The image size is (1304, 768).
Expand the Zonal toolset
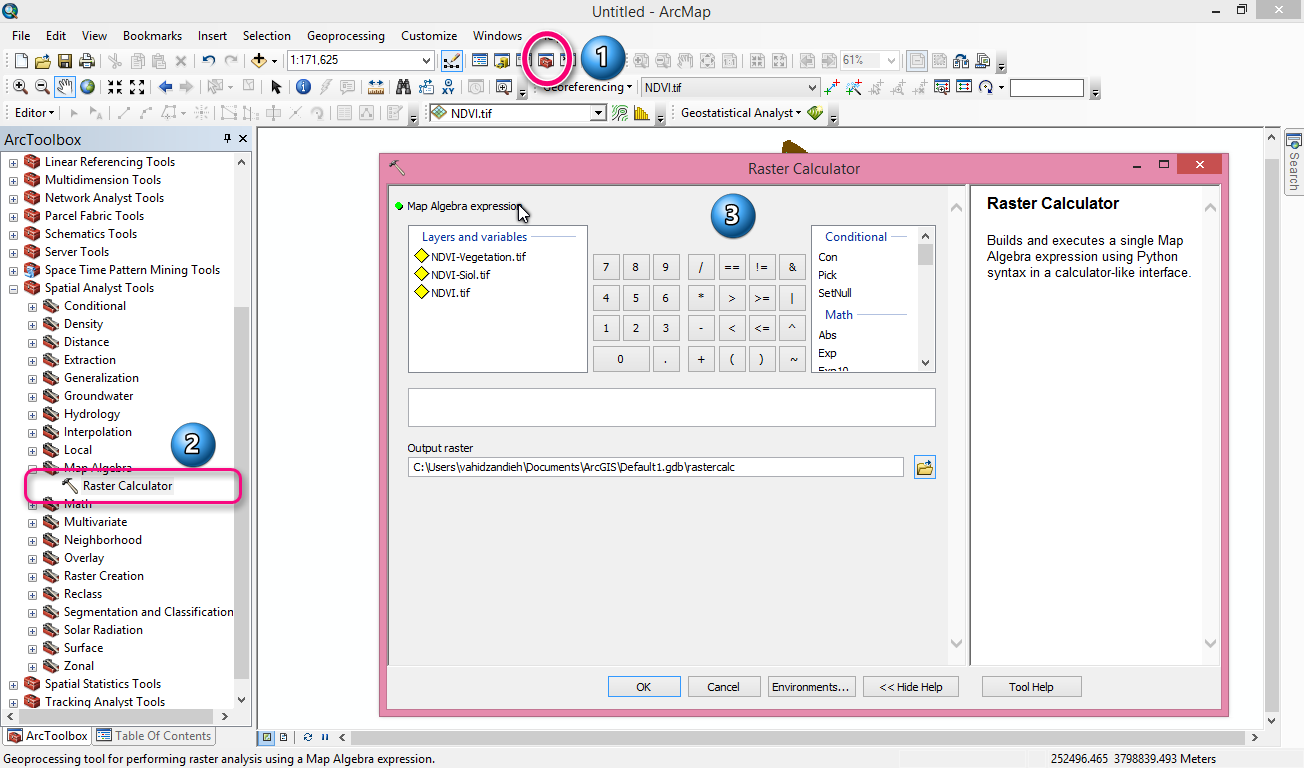click(x=32, y=666)
